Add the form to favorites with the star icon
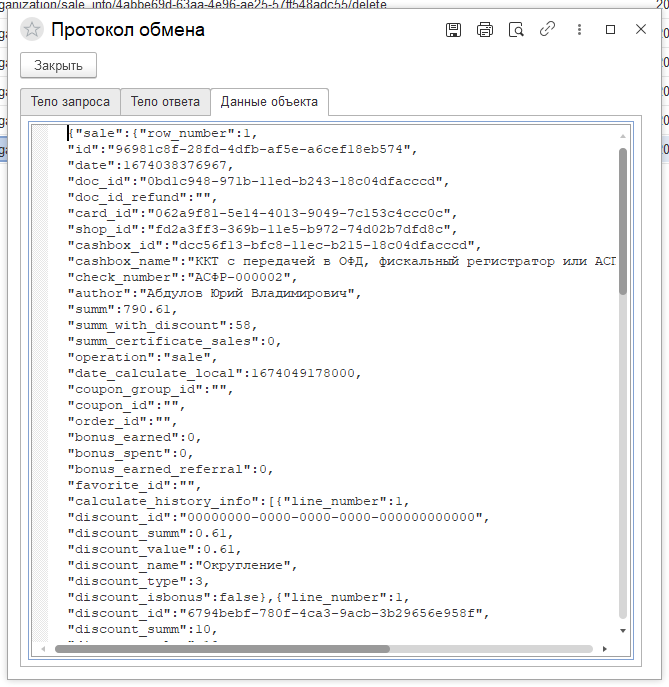 [x=32, y=30]
